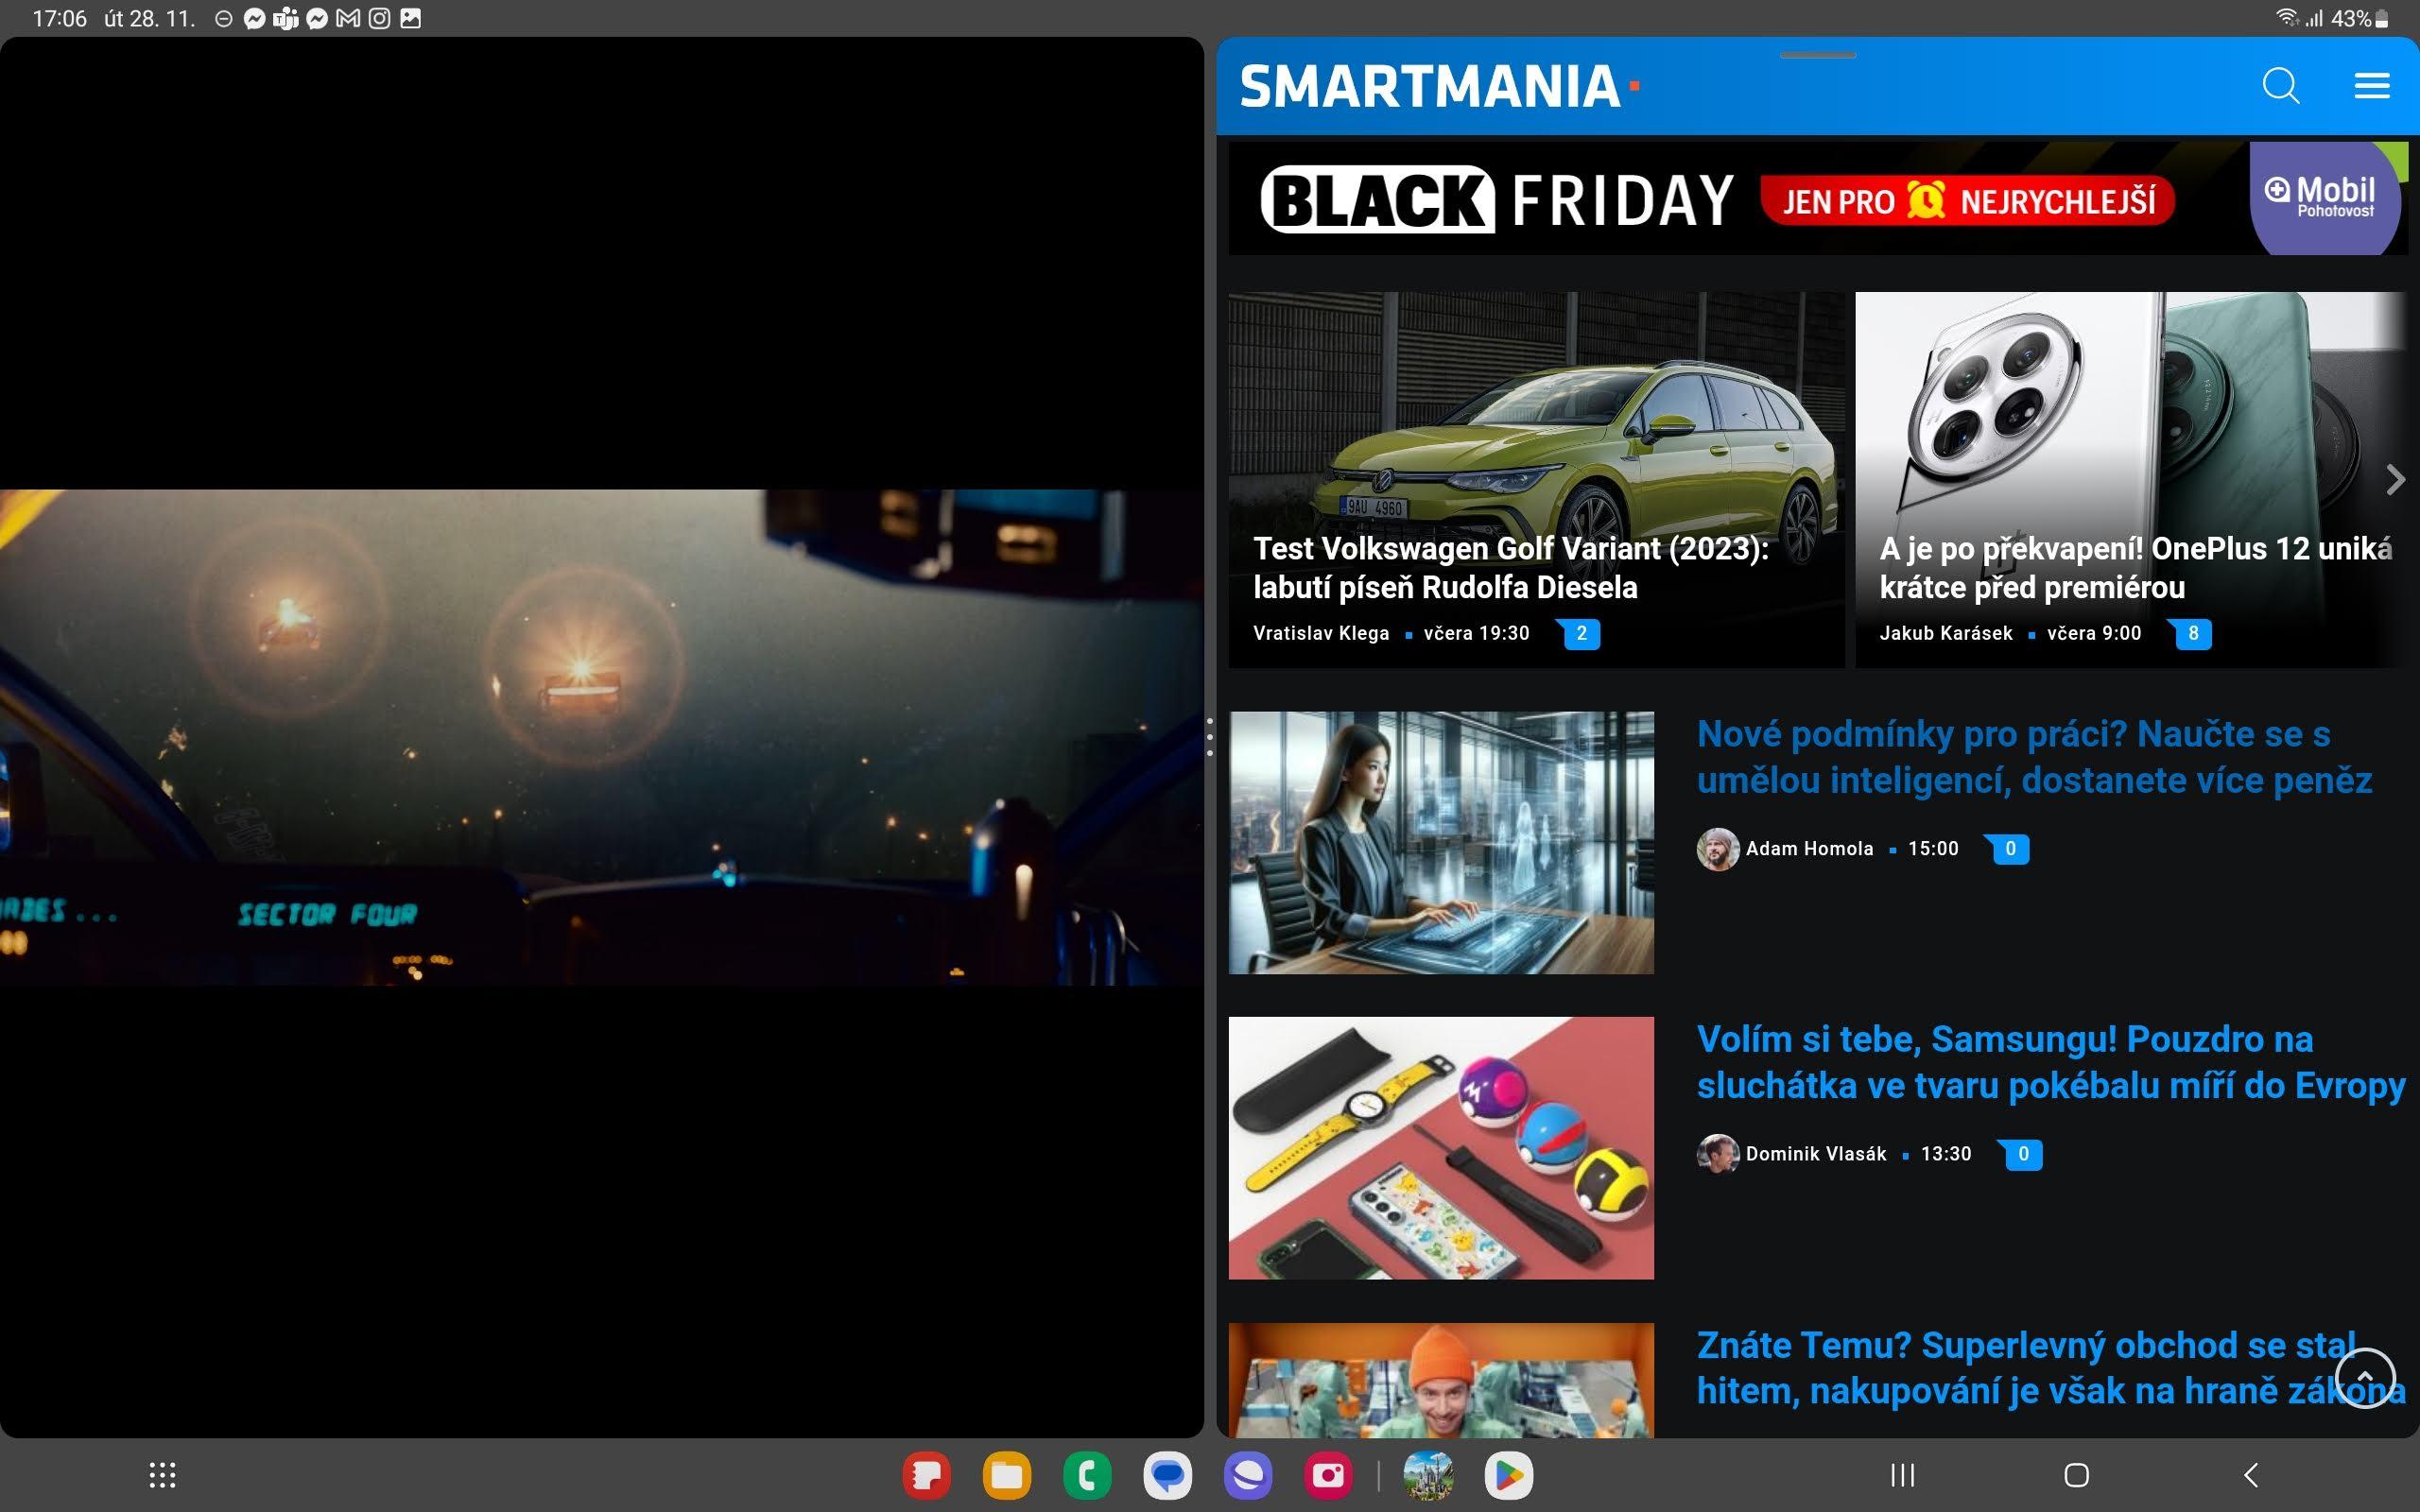
Task: Open author name Dominik Vlasák
Action: tap(1816, 1154)
